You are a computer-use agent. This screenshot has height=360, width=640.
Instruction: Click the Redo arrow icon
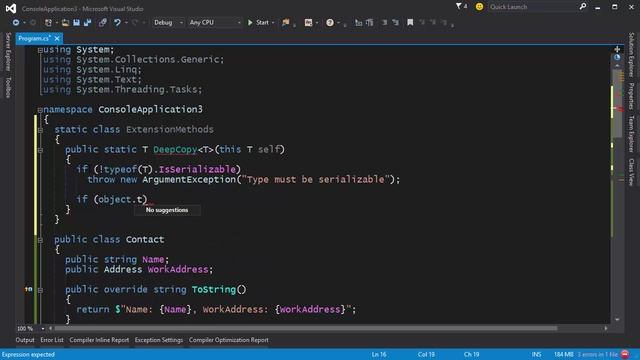pyautogui.click(x=135, y=22)
